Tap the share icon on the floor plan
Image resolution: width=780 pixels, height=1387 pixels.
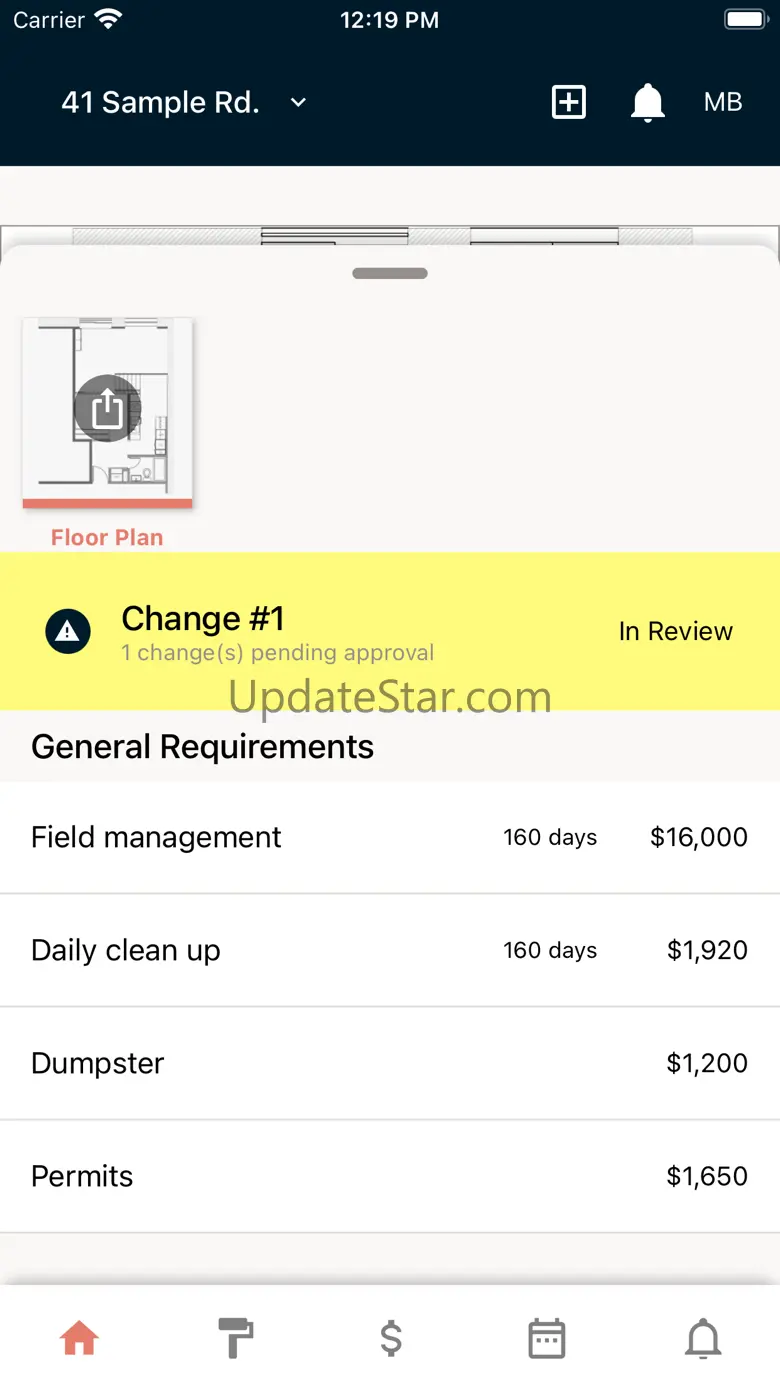click(107, 408)
